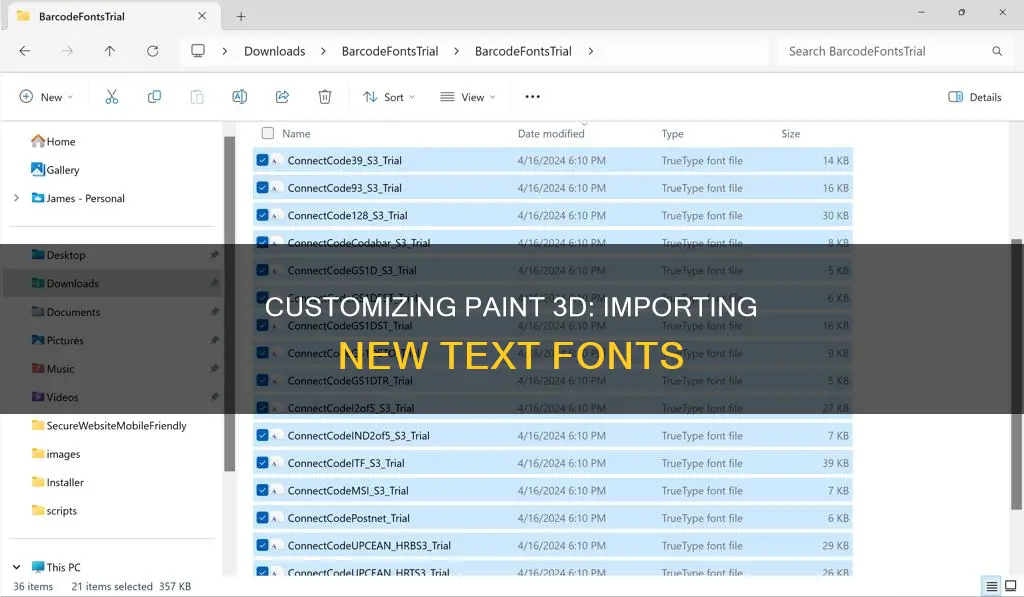Open Gallery in navigation pane

pyautogui.click(x=56, y=170)
